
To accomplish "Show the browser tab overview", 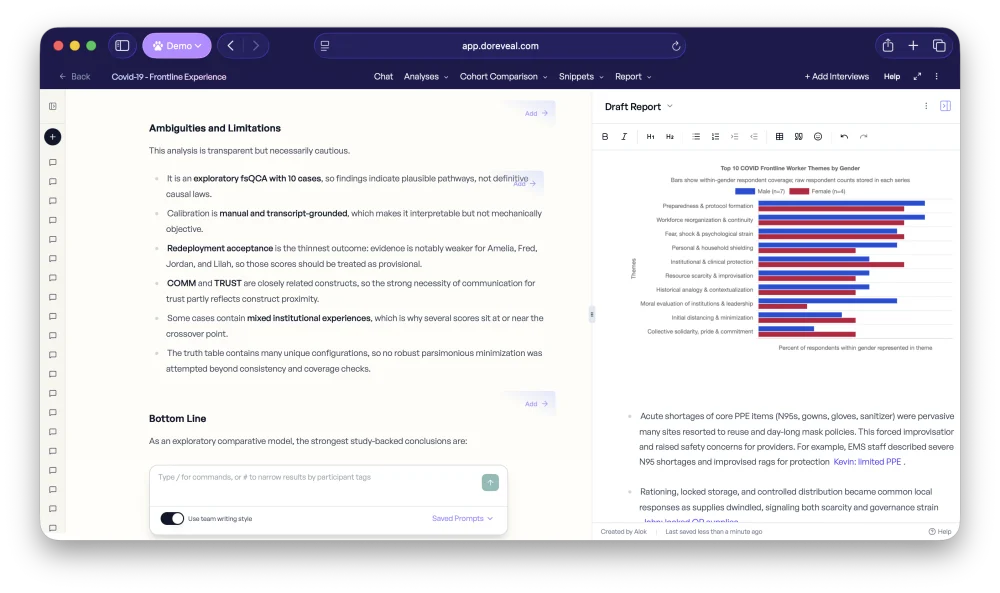I will tap(939, 45).
